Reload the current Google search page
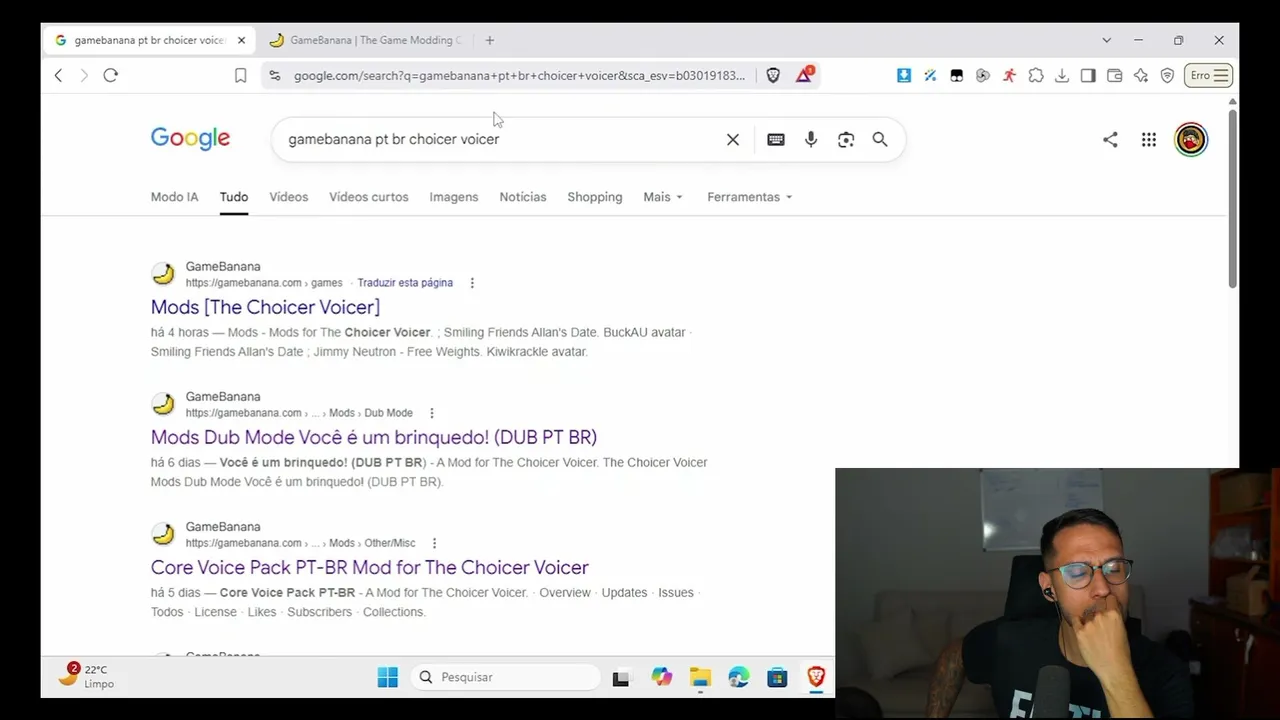The width and height of the screenshot is (1280, 720). (x=111, y=75)
